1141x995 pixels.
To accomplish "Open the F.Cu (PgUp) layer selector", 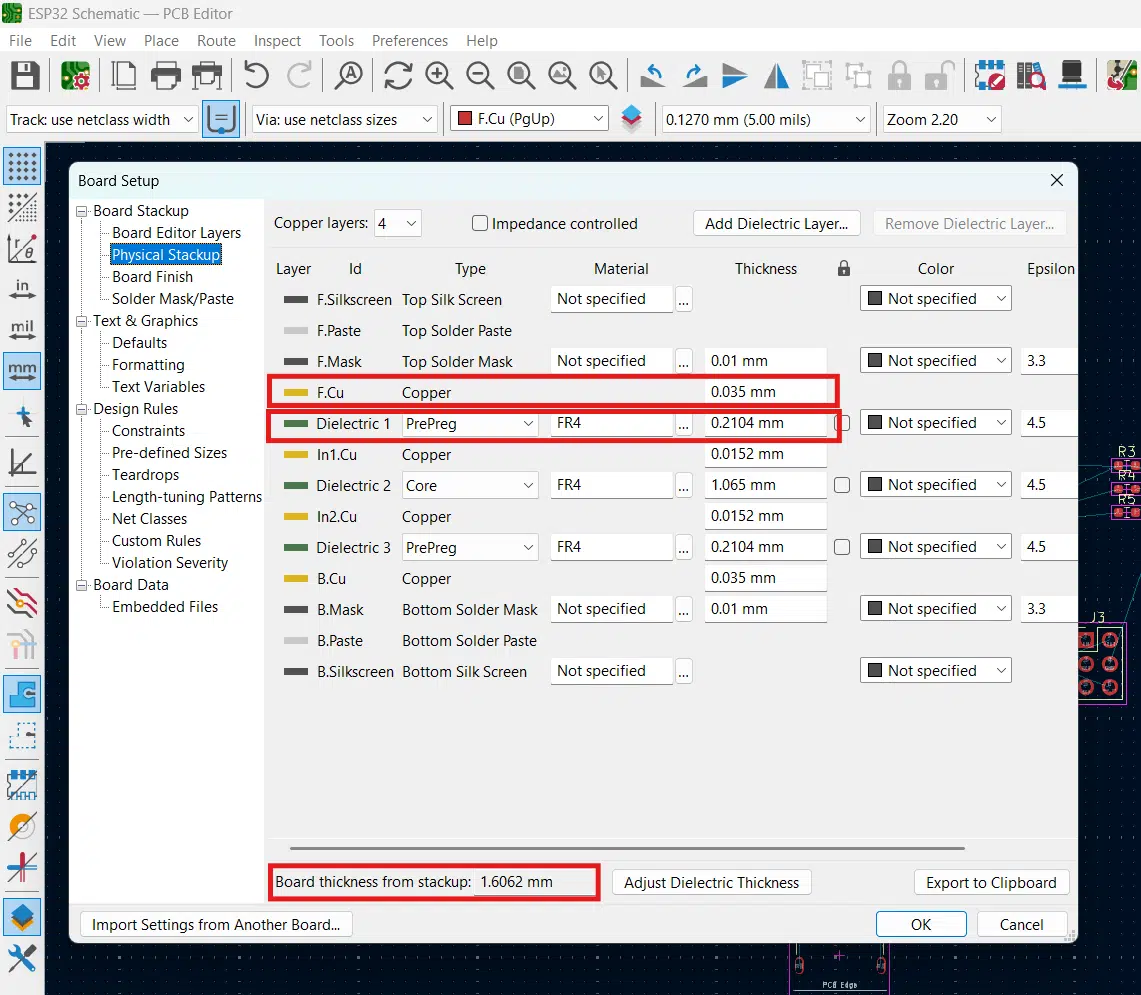I will click(x=529, y=119).
